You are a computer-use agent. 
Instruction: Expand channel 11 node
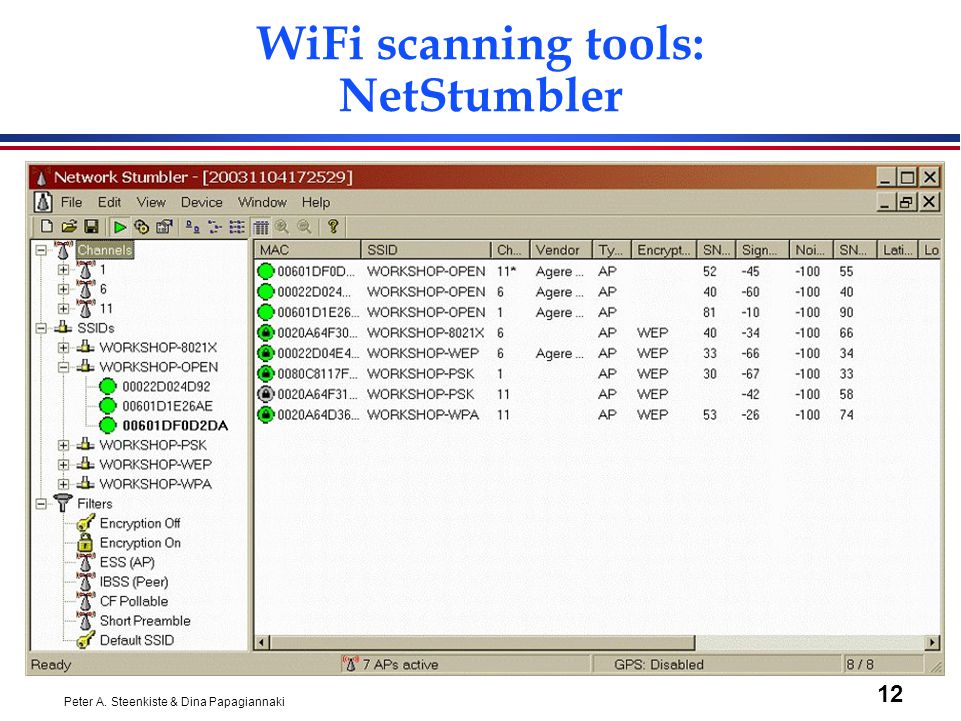click(x=63, y=308)
